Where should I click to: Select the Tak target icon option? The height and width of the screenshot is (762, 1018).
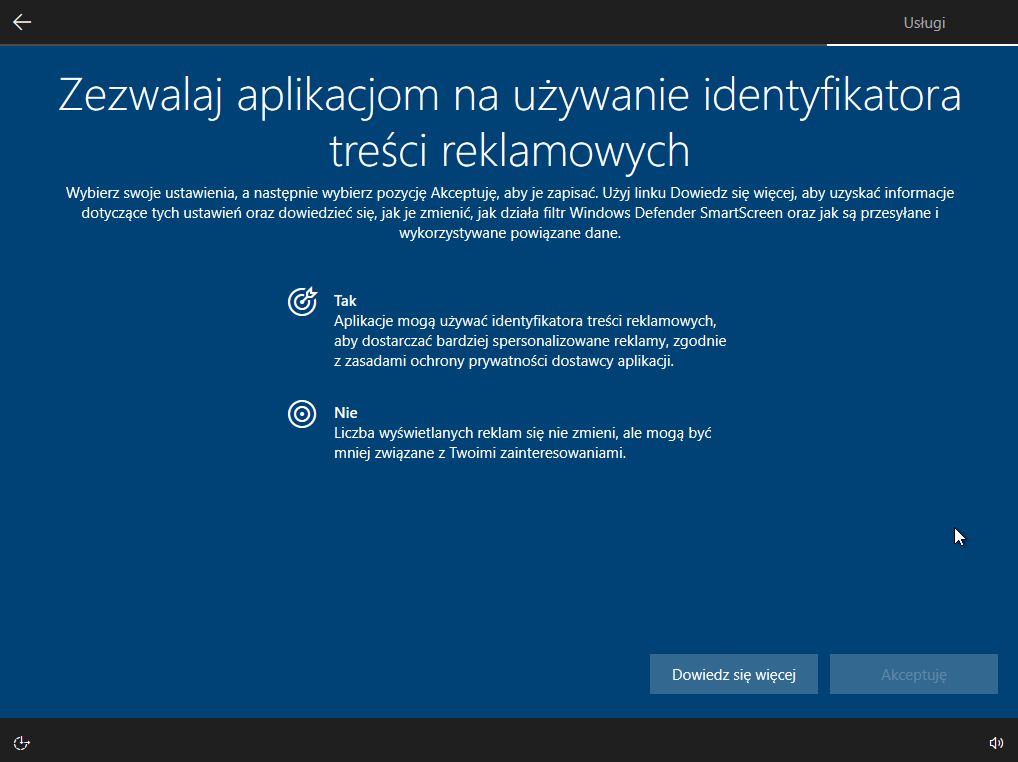(x=303, y=301)
